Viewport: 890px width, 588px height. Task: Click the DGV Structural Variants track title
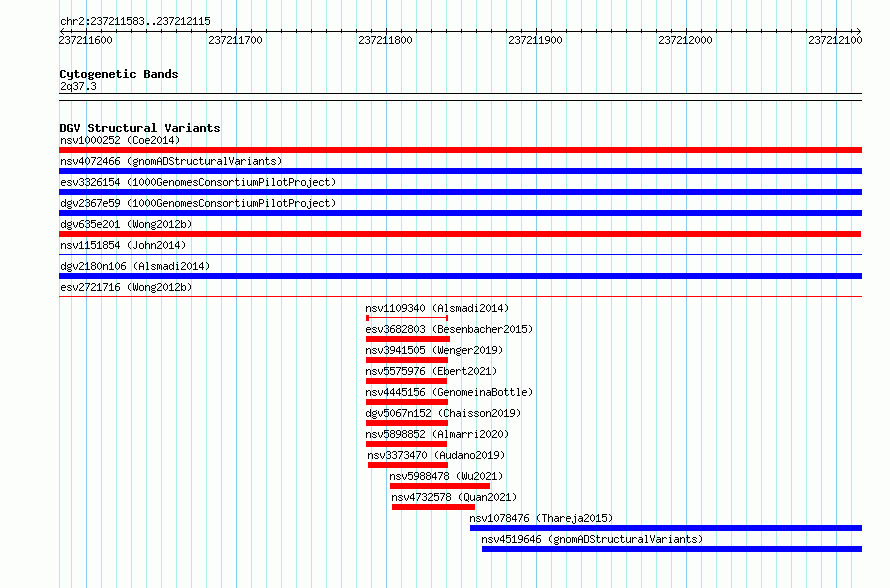click(x=140, y=128)
